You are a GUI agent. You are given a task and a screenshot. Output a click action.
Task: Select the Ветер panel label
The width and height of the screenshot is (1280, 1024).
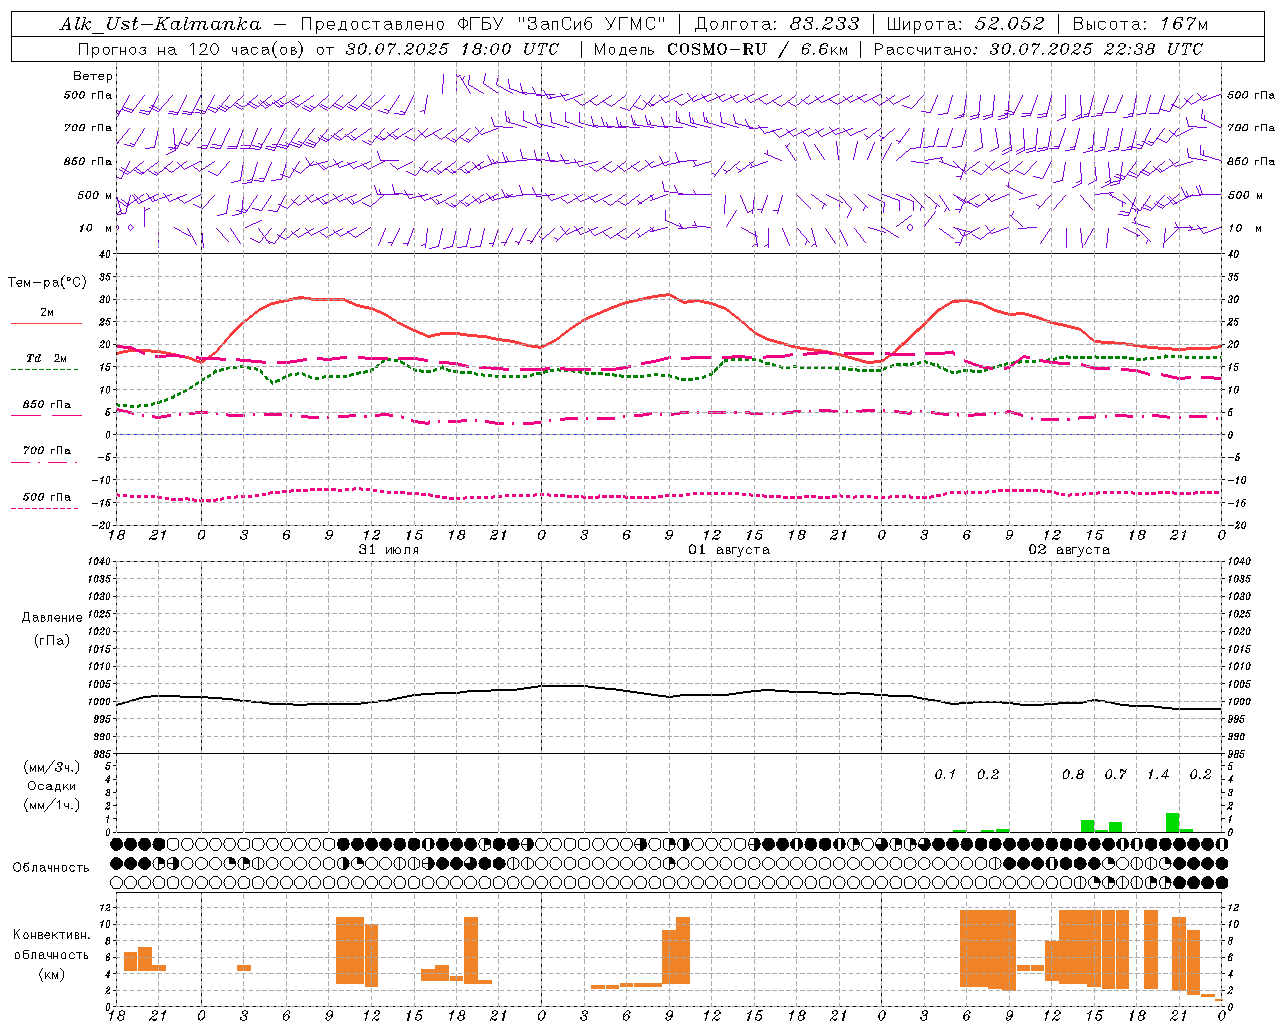pos(93,76)
